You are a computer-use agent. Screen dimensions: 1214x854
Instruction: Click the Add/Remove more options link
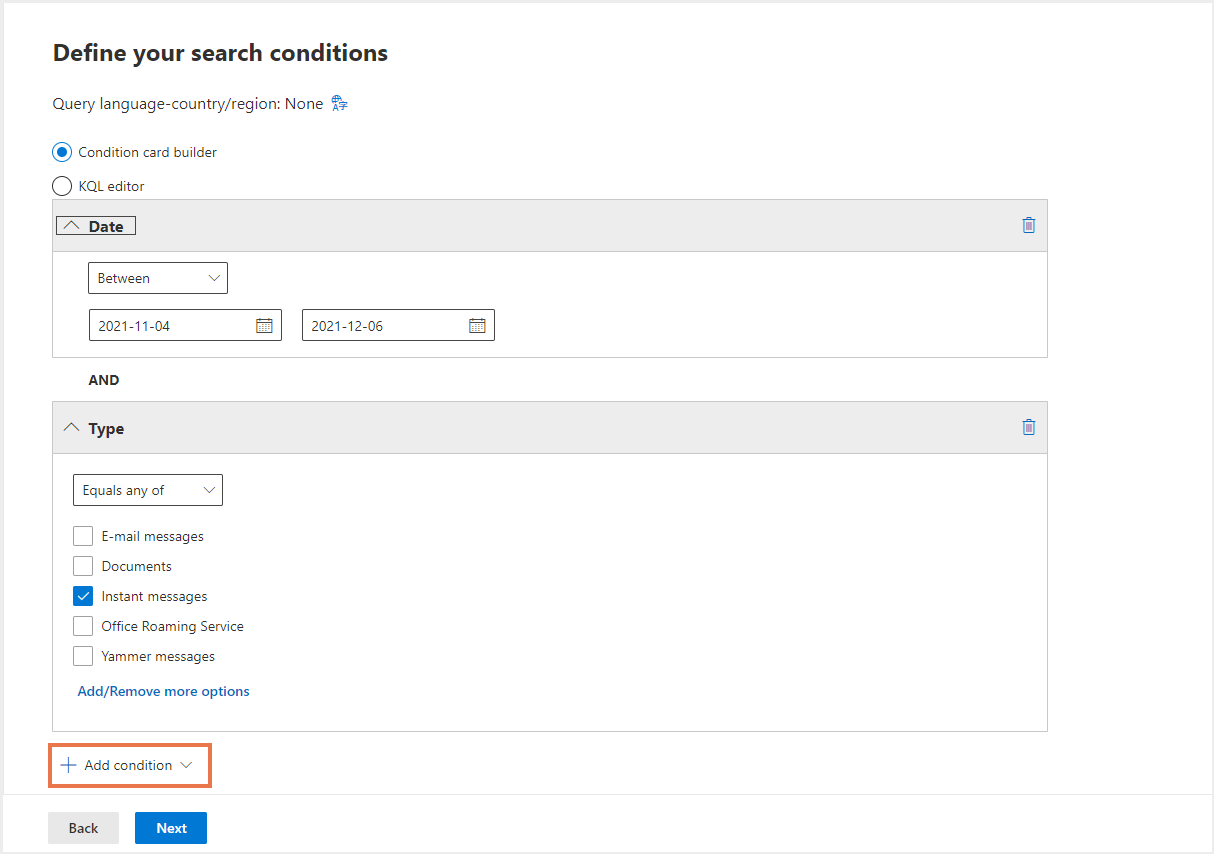click(x=164, y=691)
